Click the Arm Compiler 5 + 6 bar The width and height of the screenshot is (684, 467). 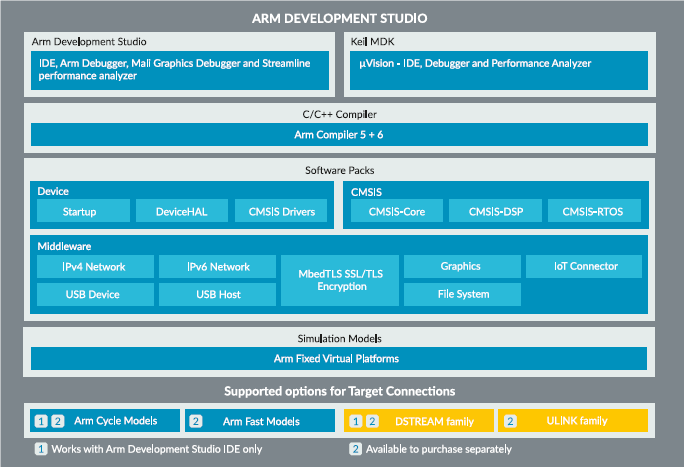pos(339,134)
